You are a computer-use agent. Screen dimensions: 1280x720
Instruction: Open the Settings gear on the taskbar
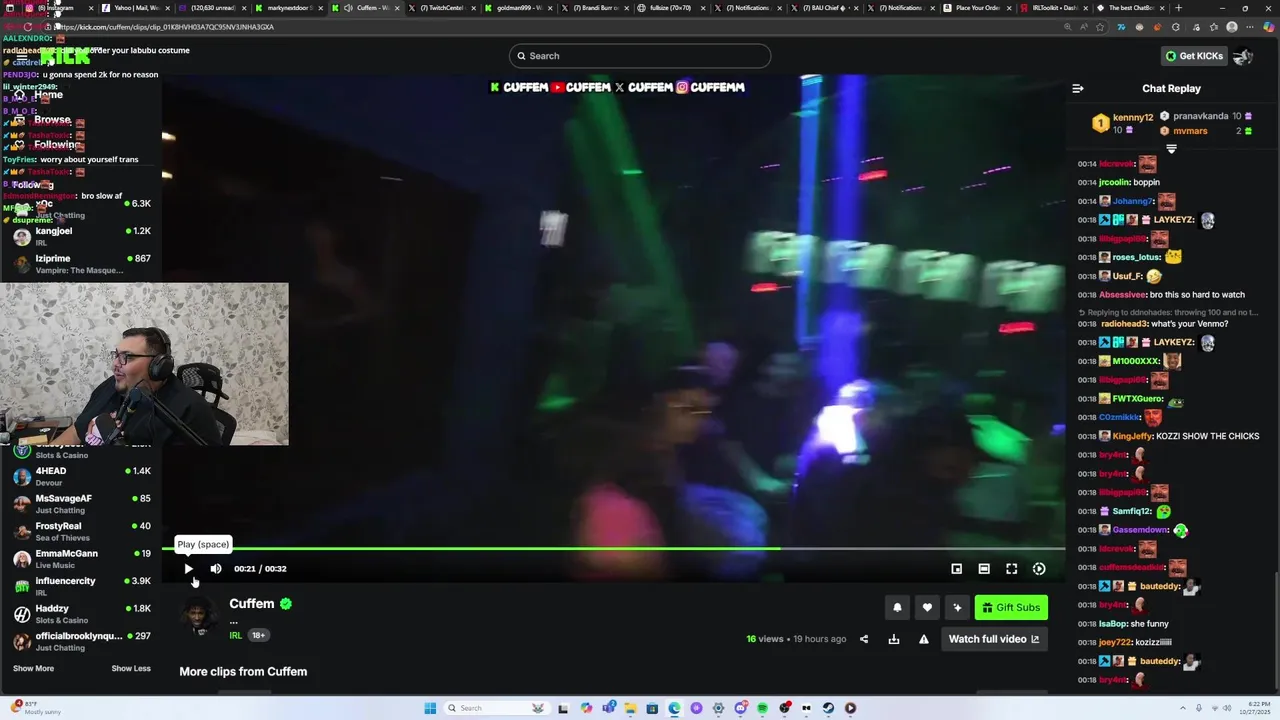pos(718,708)
